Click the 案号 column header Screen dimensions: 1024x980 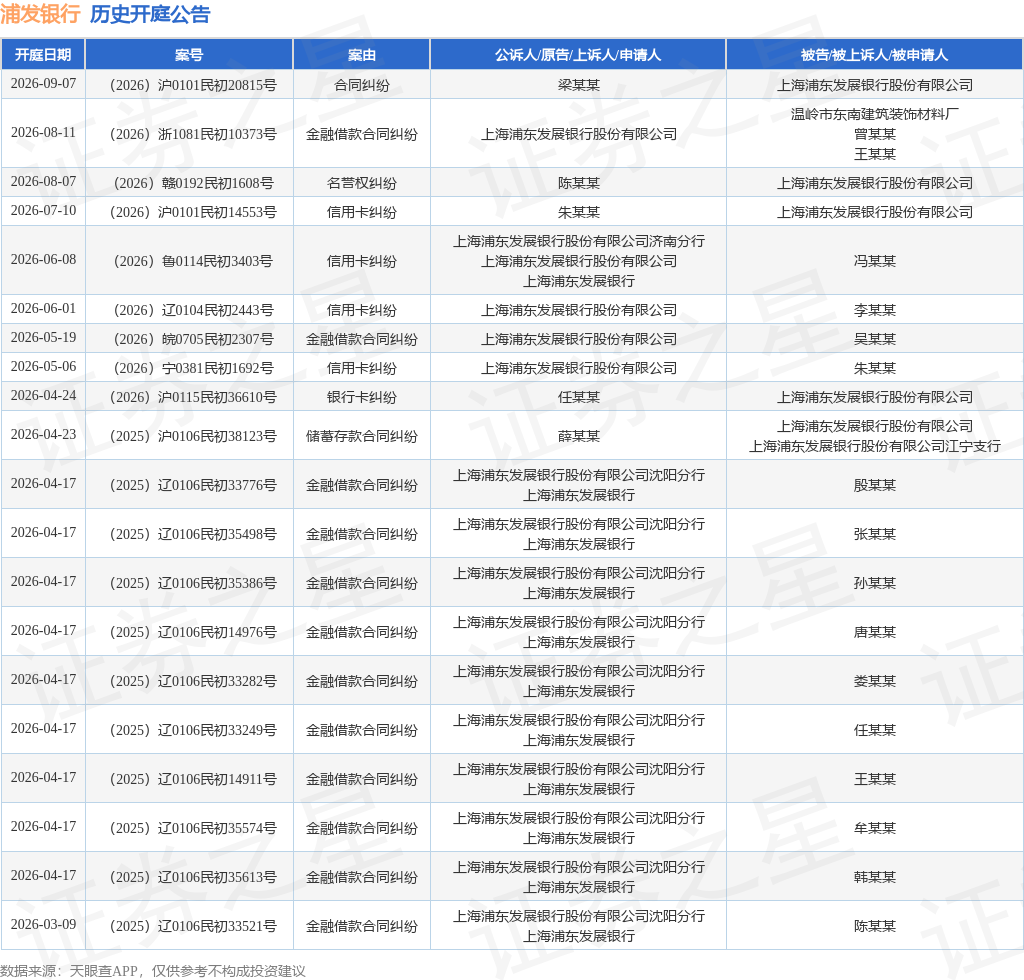pyautogui.click(x=189, y=55)
